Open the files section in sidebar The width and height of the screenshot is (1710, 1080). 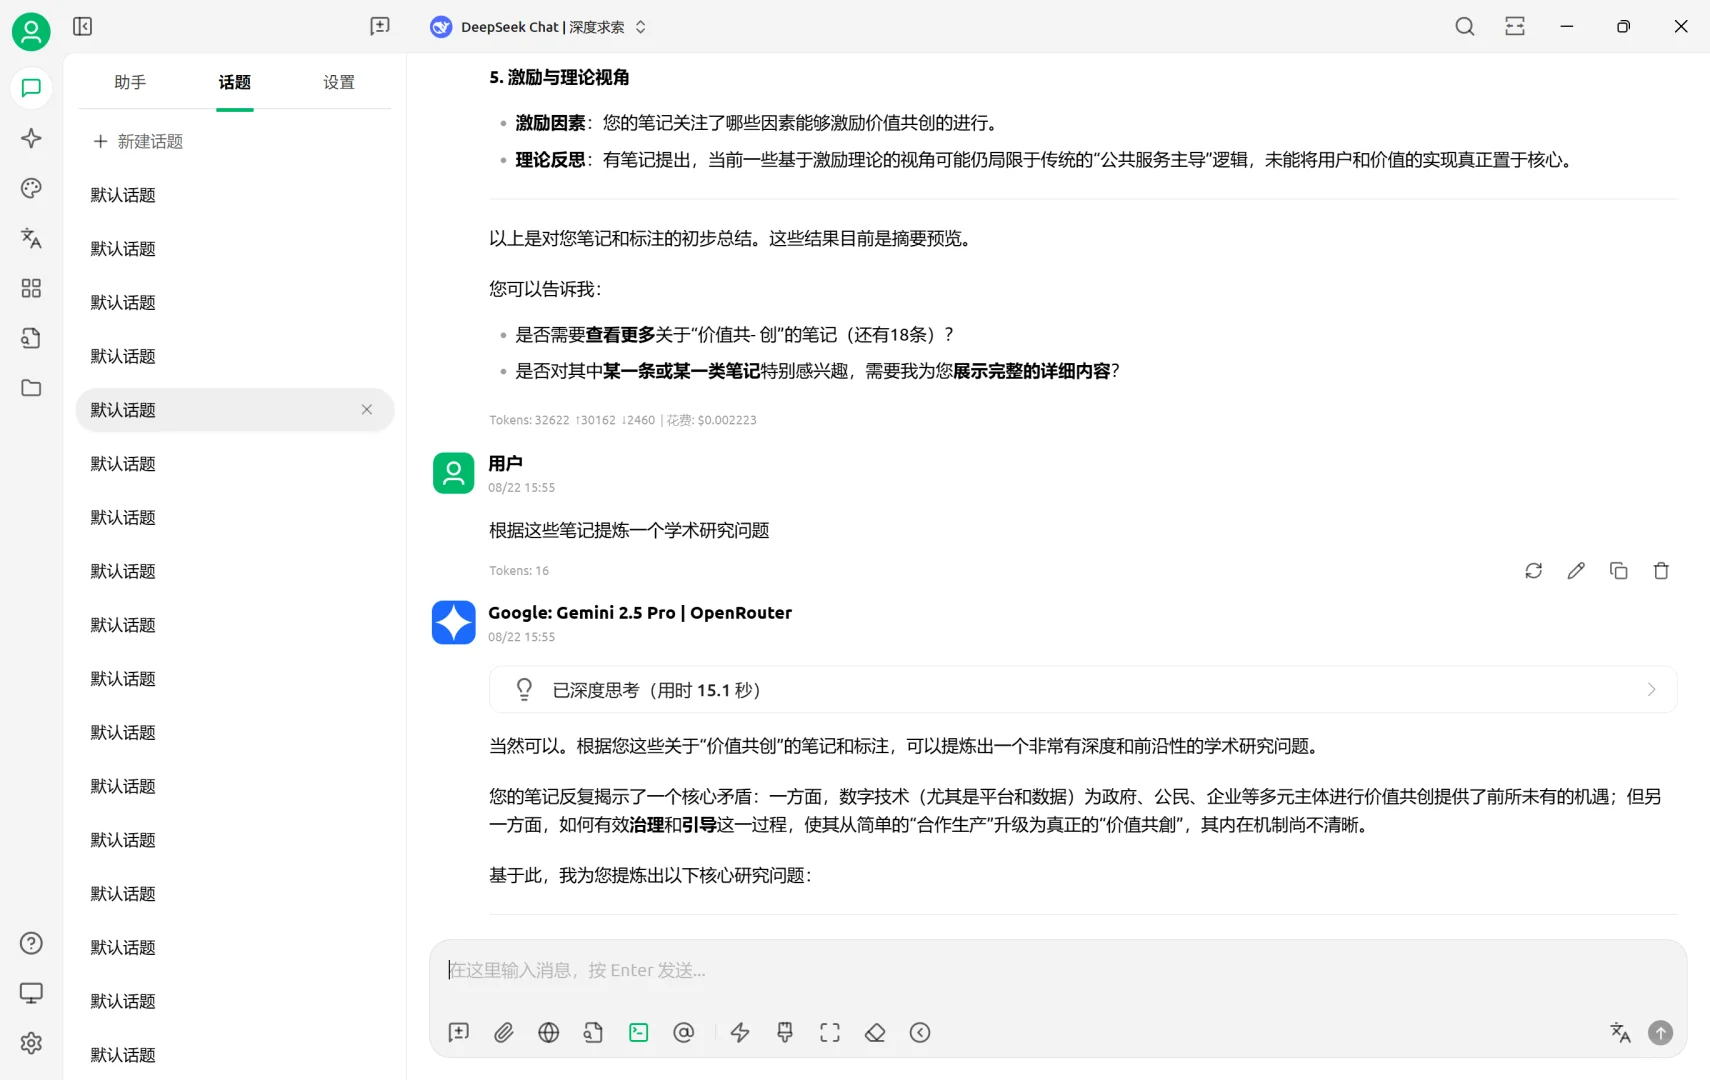(x=31, y=388)
